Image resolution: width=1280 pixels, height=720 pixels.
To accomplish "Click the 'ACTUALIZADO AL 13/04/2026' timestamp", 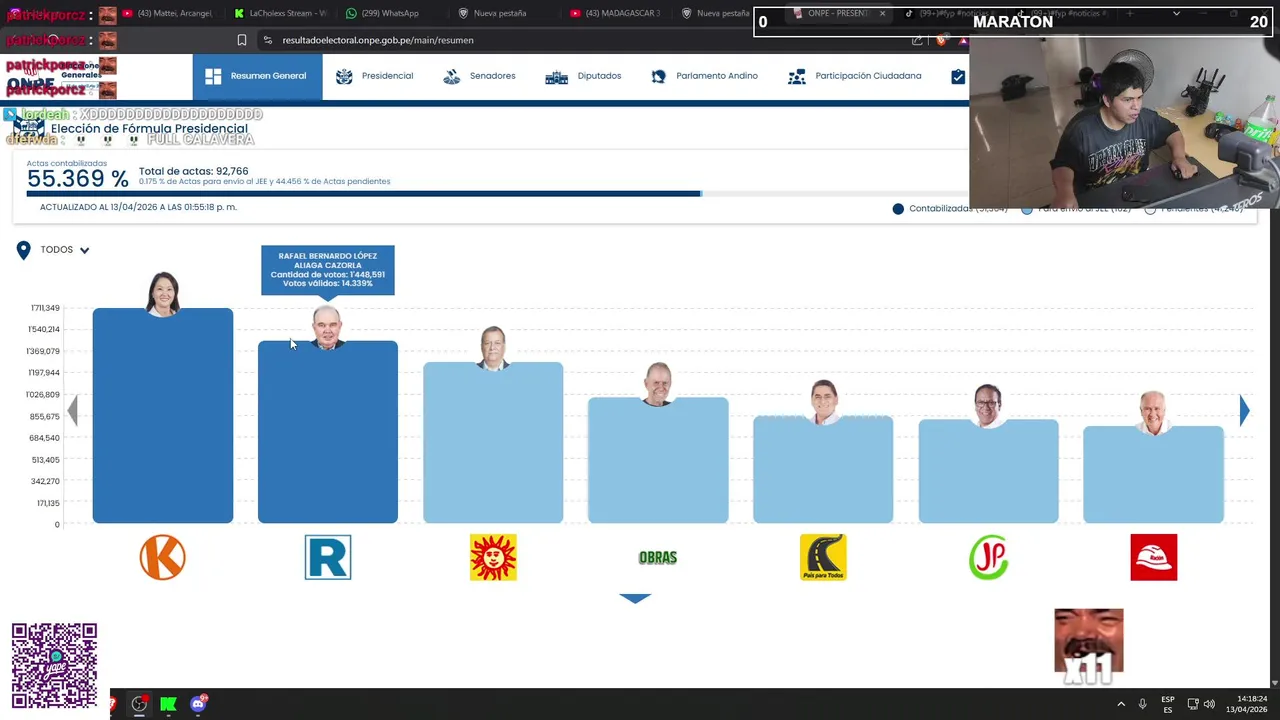I will click(138, 207).
